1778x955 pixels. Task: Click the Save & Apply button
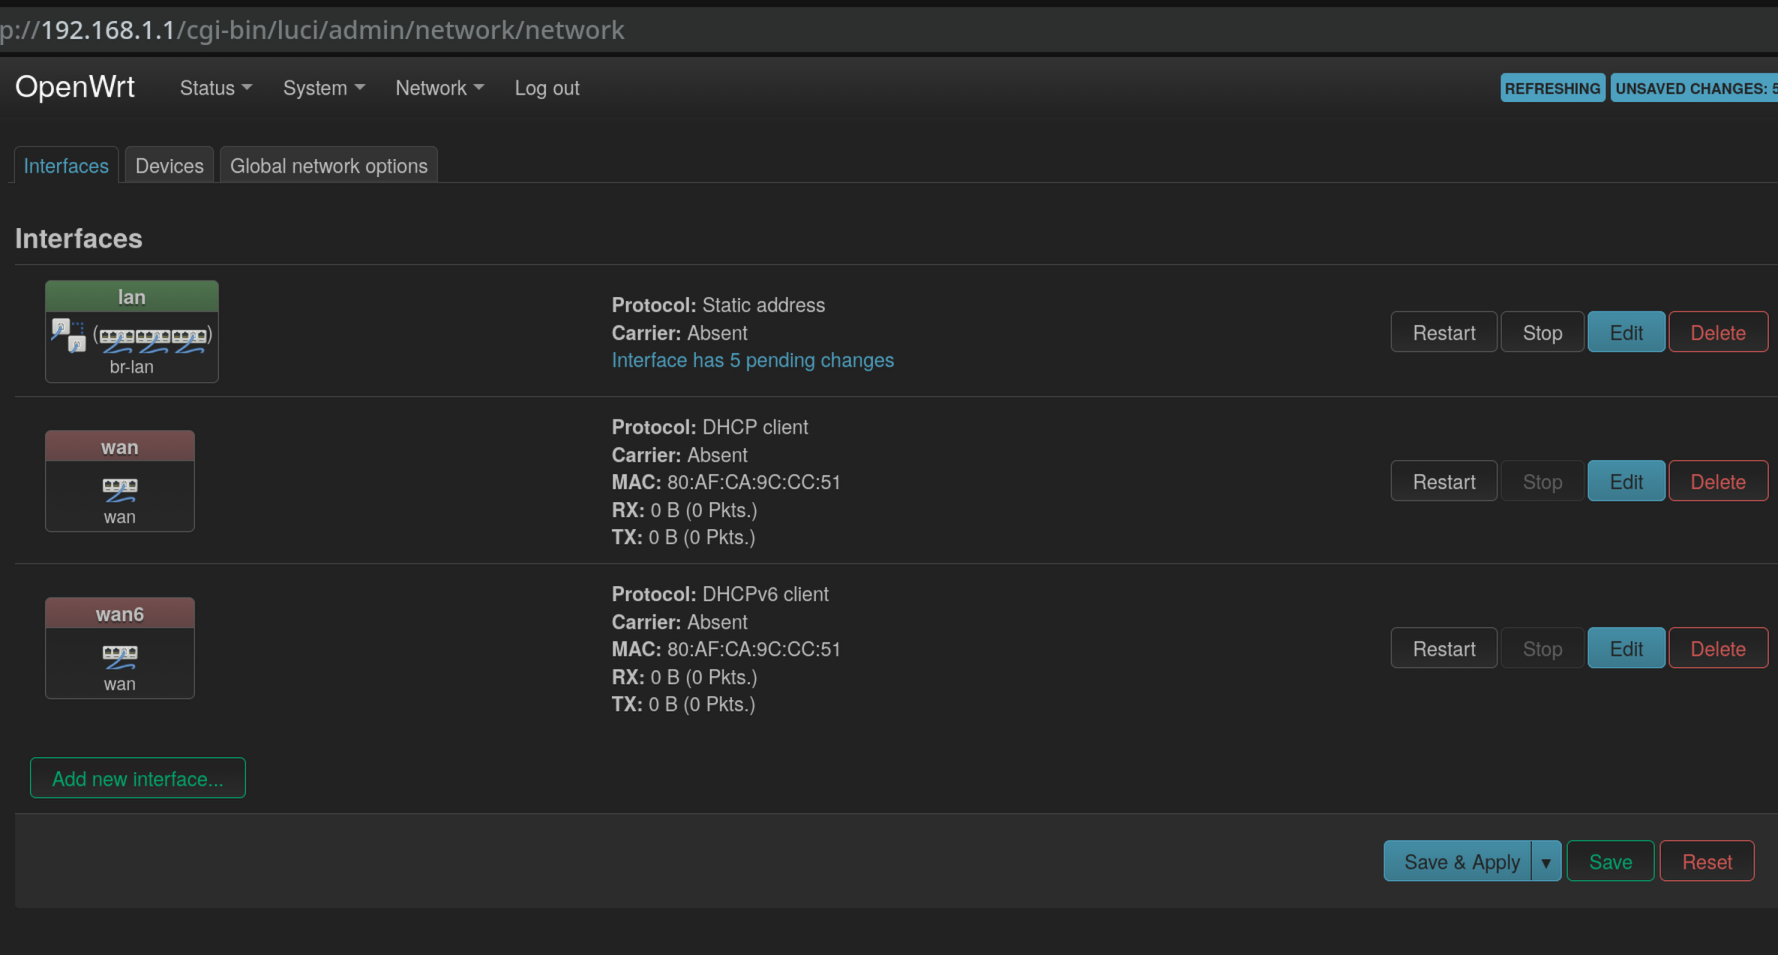coord(1458,862)
